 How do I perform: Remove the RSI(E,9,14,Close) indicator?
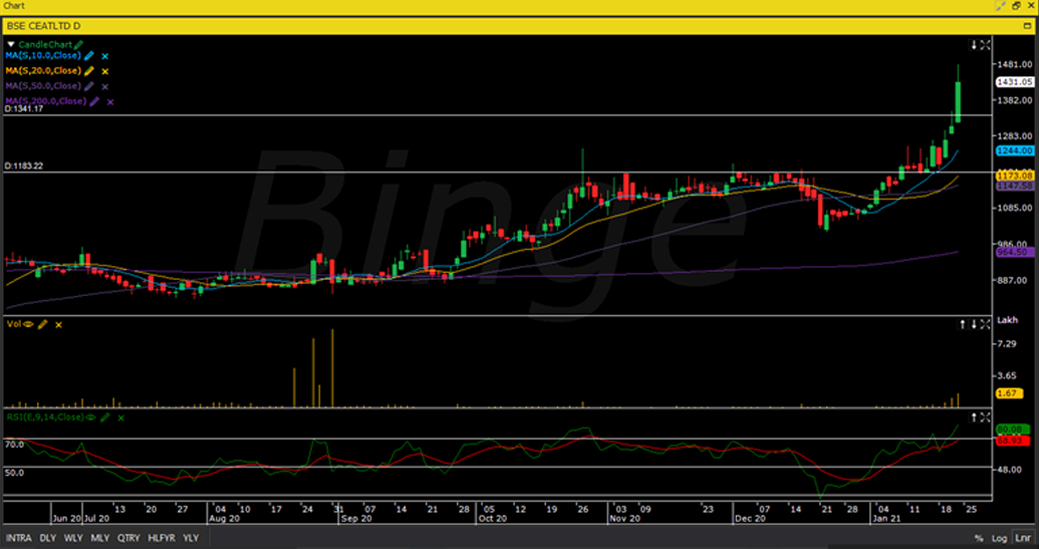121,419
